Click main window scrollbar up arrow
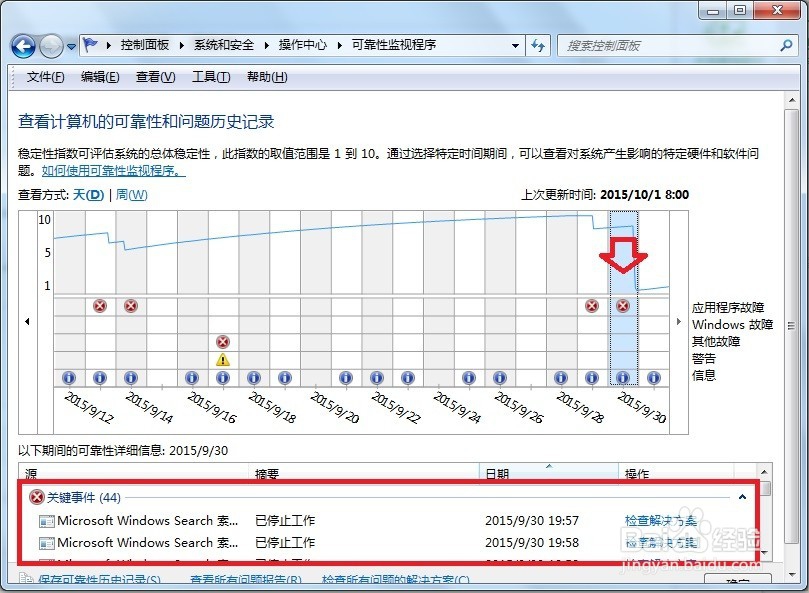 pos(791,100)
